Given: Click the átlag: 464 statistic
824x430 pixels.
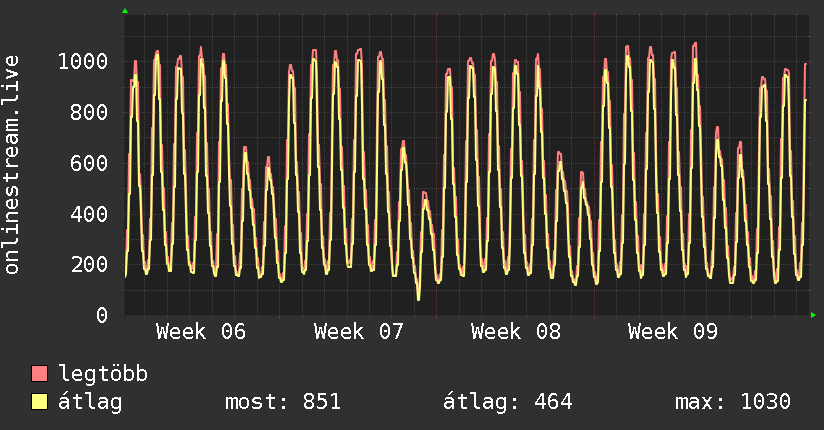Looking at the screenshot, I should 507,402.
